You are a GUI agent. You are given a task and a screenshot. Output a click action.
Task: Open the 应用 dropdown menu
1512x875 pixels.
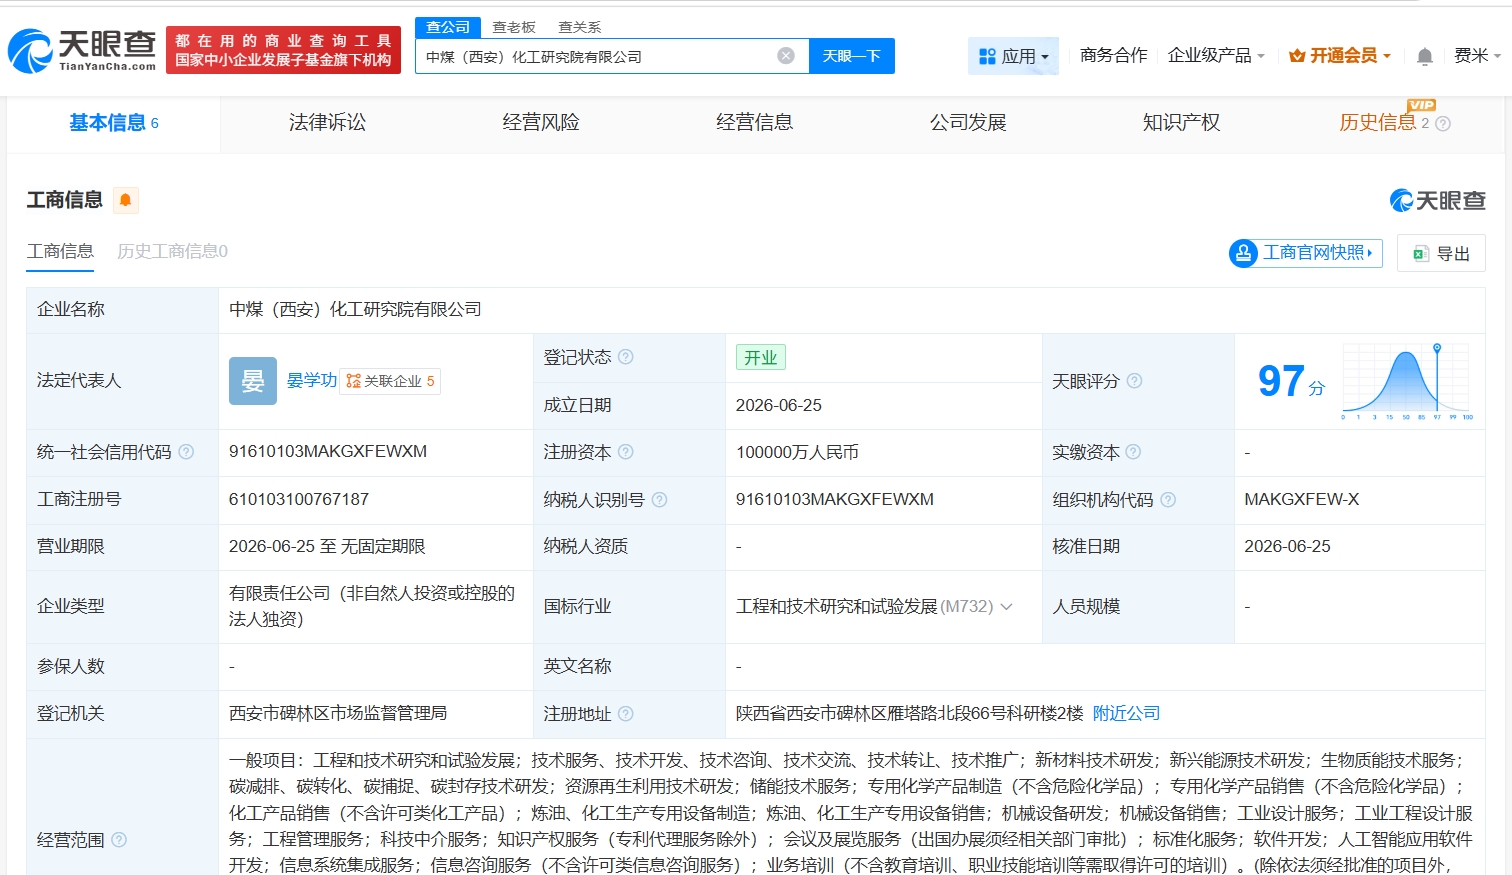pos(1013,56)
